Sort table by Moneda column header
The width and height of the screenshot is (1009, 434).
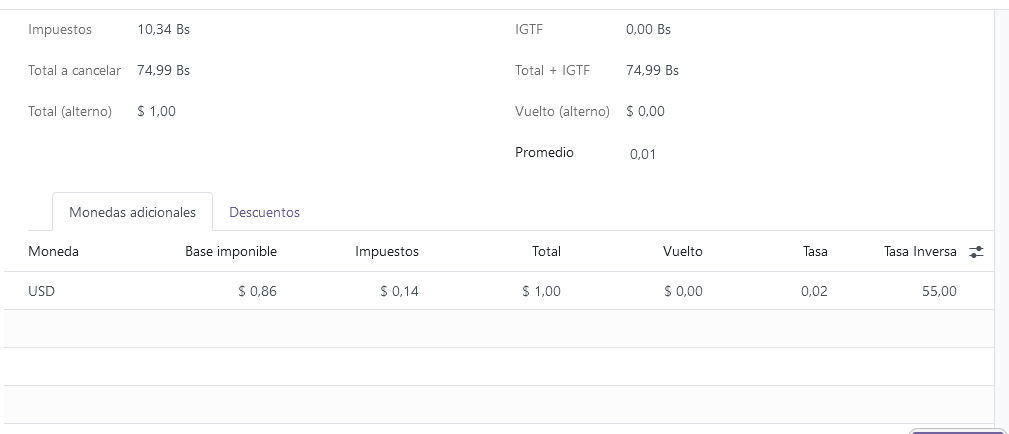click(54, 252)
